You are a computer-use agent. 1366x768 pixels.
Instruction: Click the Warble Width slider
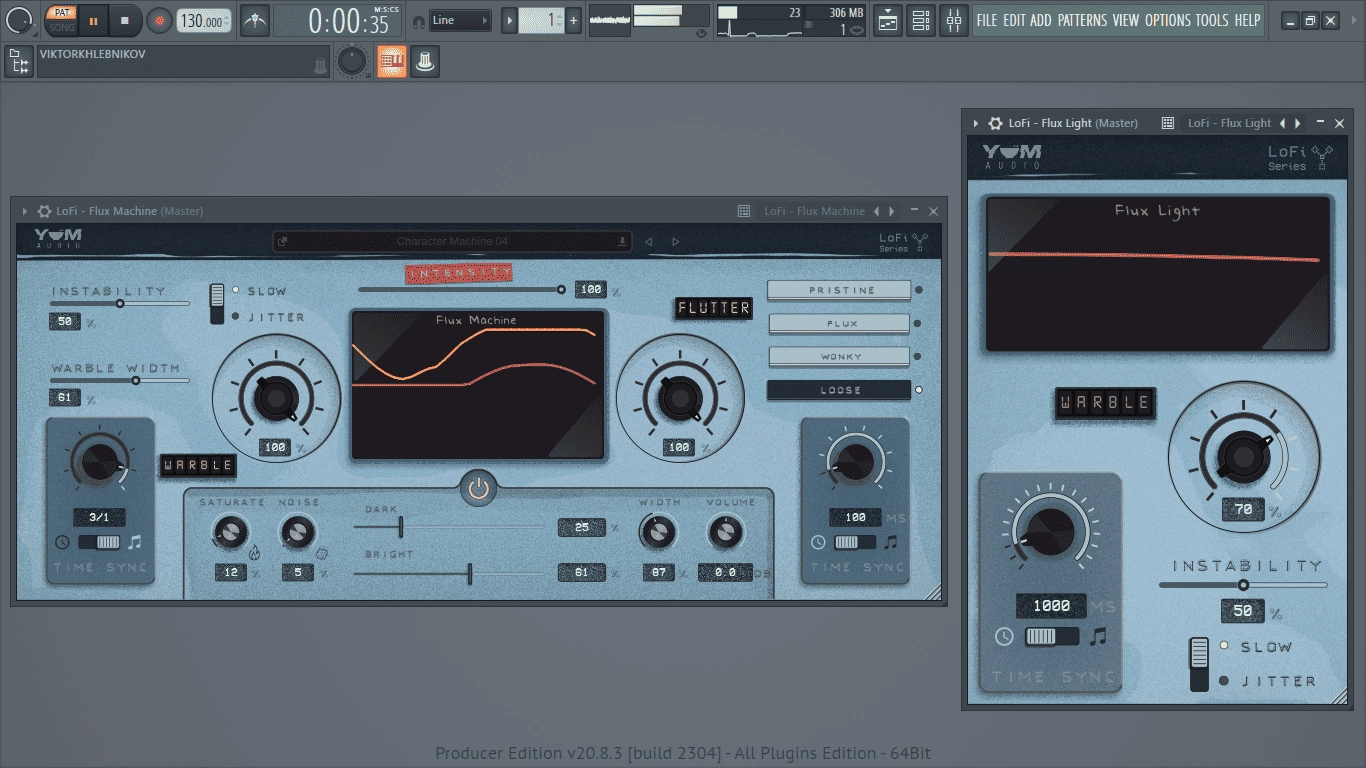[120, 380]
